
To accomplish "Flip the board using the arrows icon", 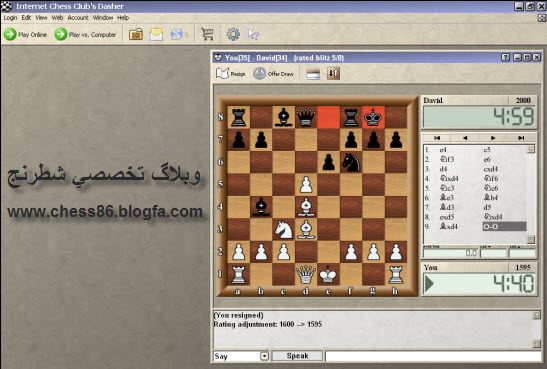I will (x=334, y=74).
